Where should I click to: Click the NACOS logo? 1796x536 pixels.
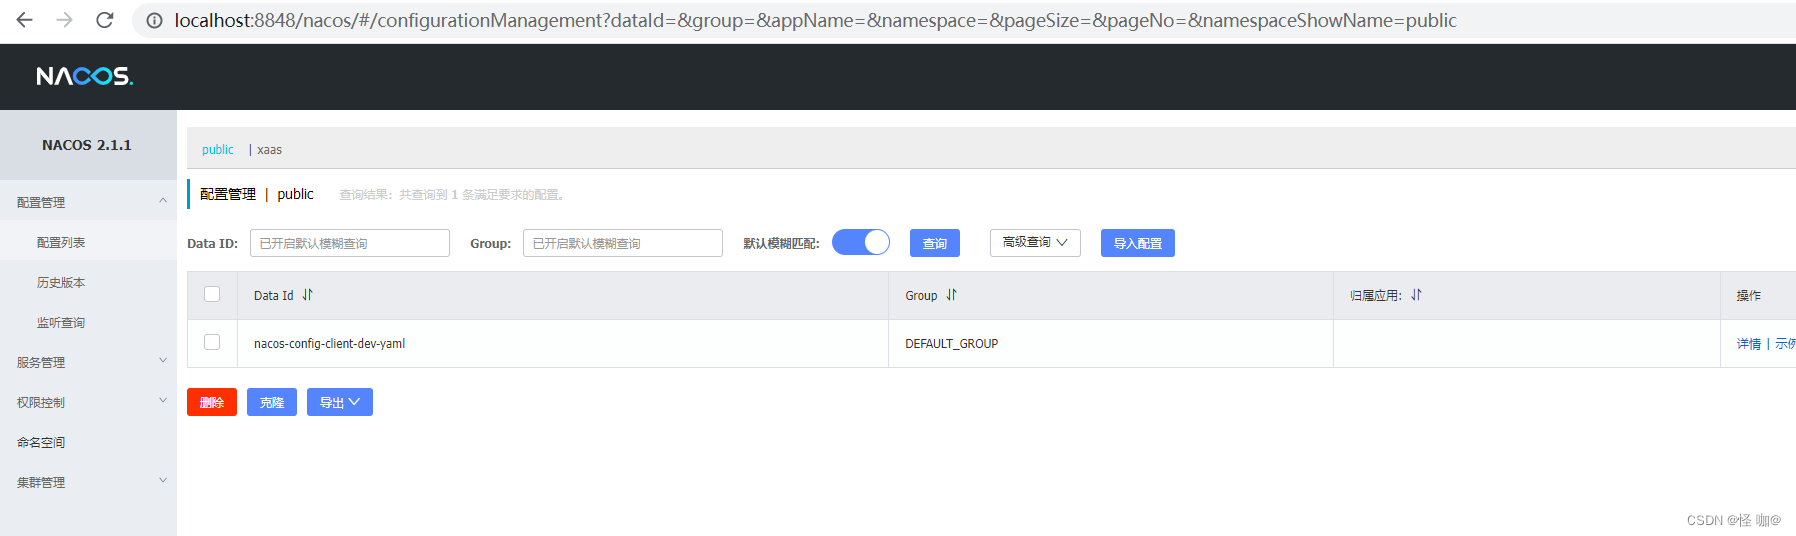[x=85, y=77]
